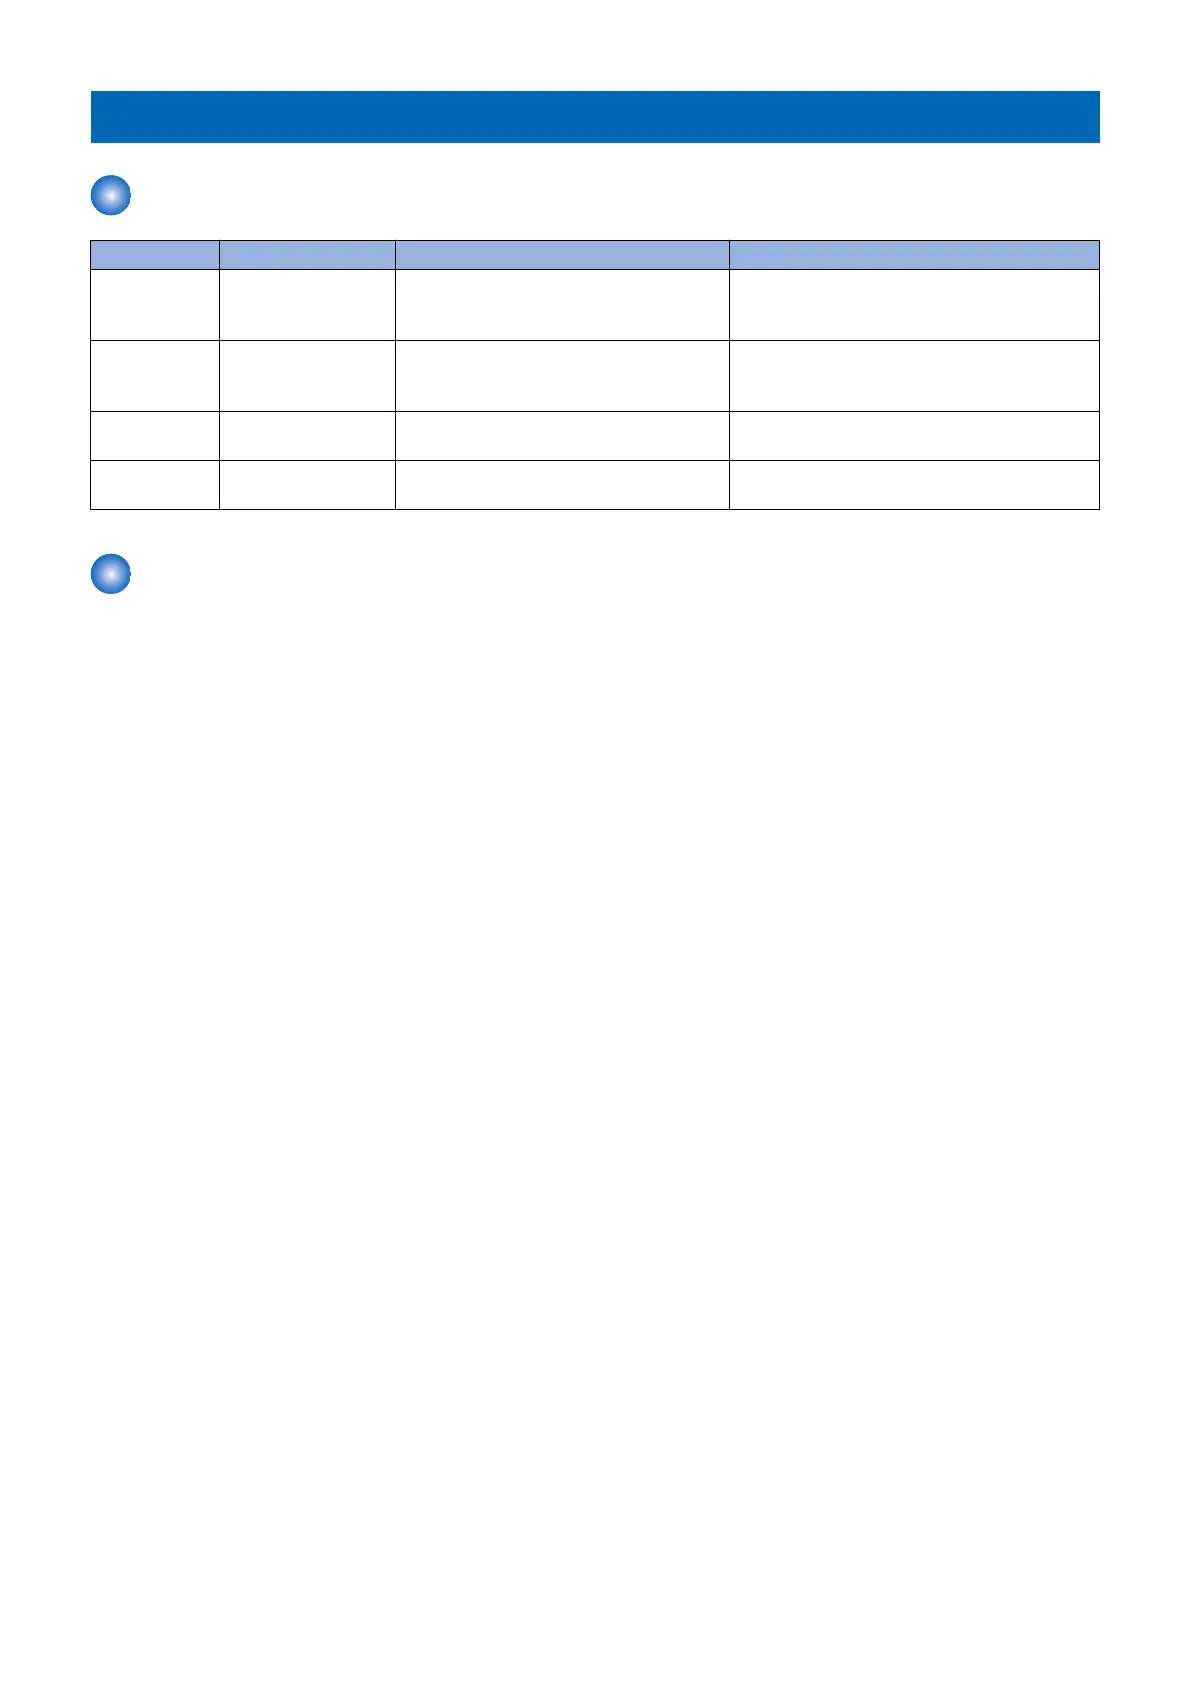The height and width of the screenshot is (1684, 1191).
Task: Select the fourth column header cell
Action: click(x=914, y=255)
